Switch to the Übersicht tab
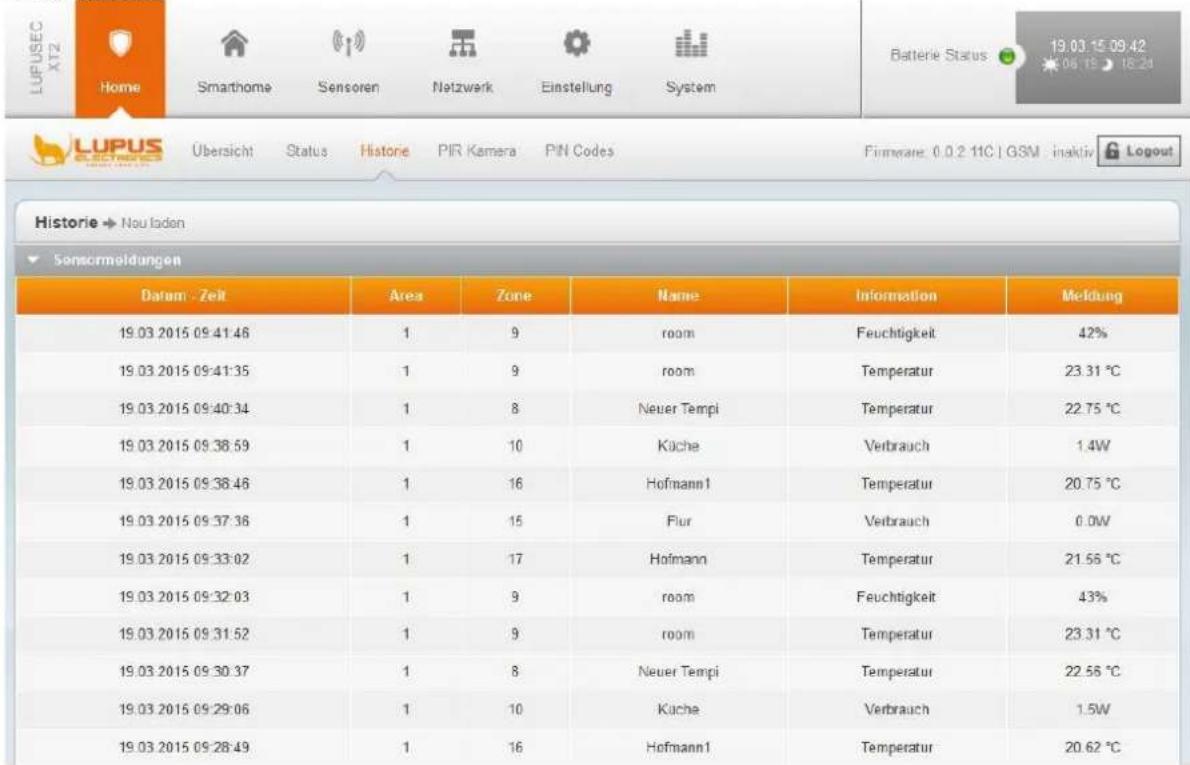The width and height of the screenshot is (1190, 765). pyautogui.click(x=223, y=151)
